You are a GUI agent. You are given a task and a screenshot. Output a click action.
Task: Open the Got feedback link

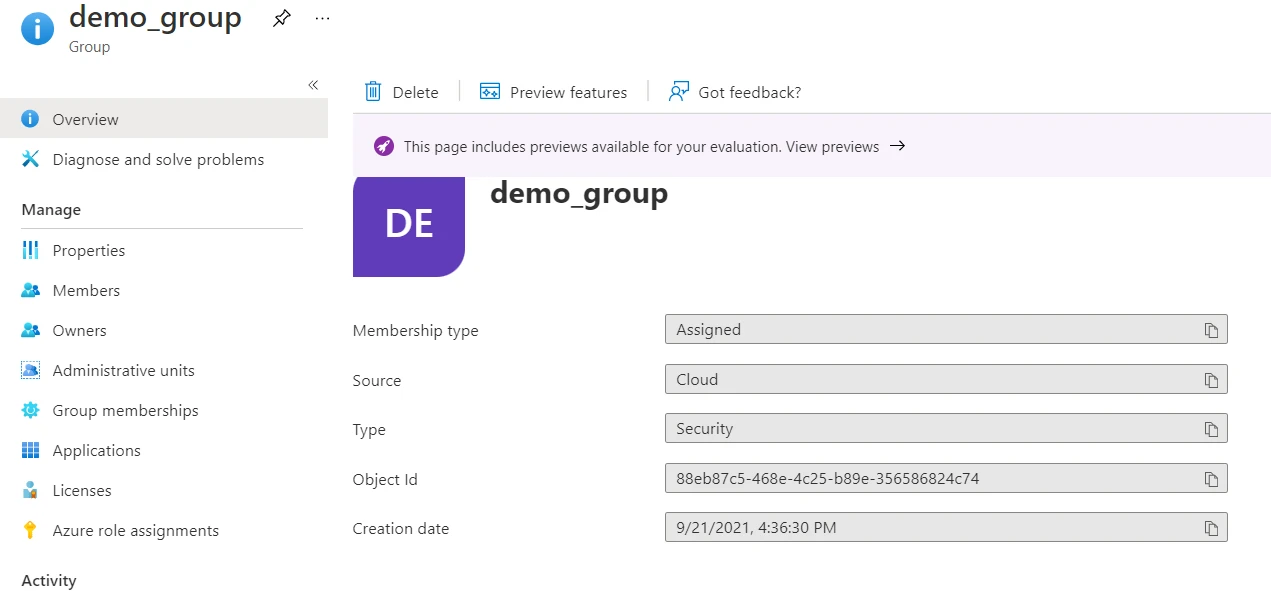735,92
